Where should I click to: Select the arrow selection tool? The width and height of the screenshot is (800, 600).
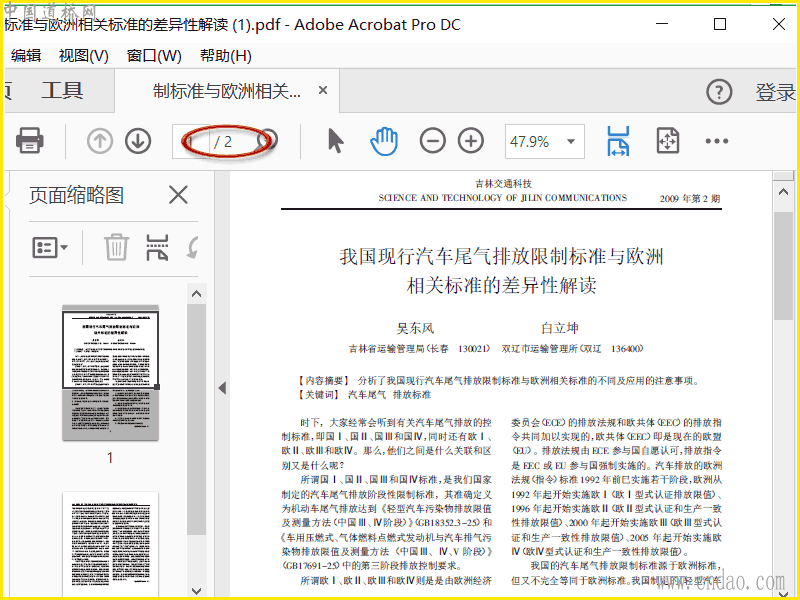[335, 141]
